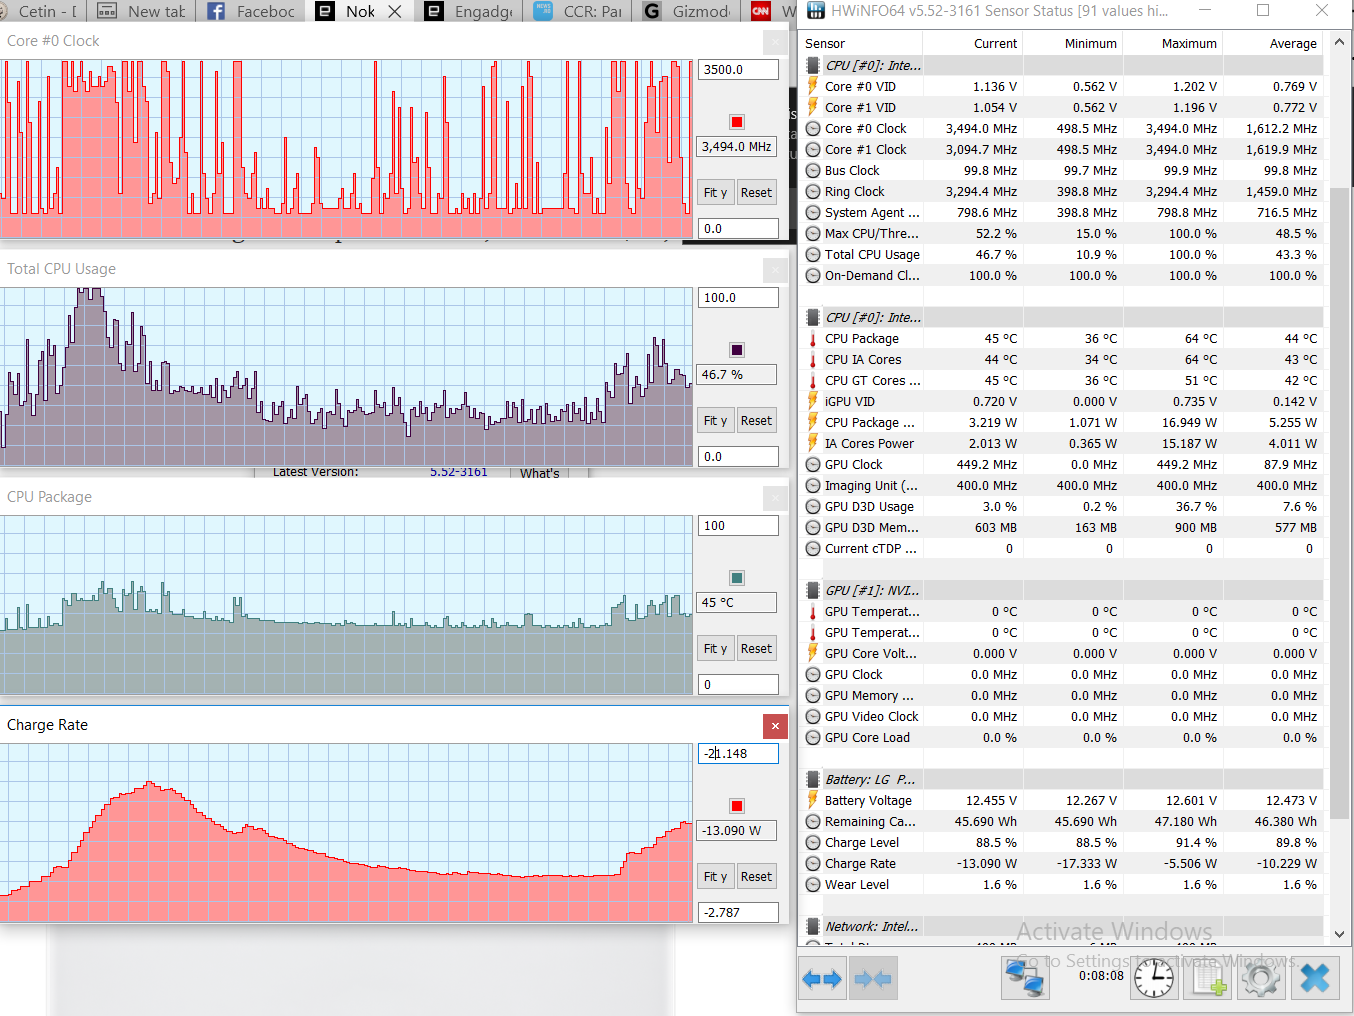Select the Gizmodo browser tab
The image size is (1354, 1016).
687,11
